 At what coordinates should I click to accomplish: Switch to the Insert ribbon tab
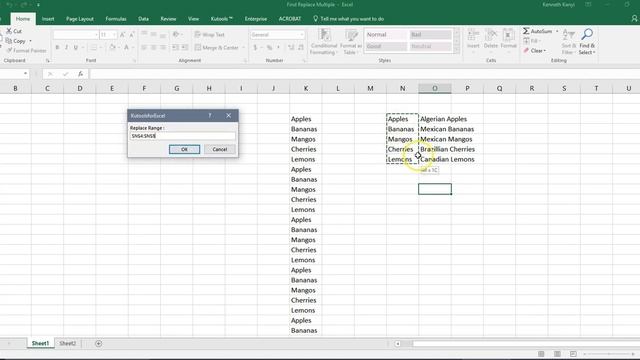(x=48, y=19)
